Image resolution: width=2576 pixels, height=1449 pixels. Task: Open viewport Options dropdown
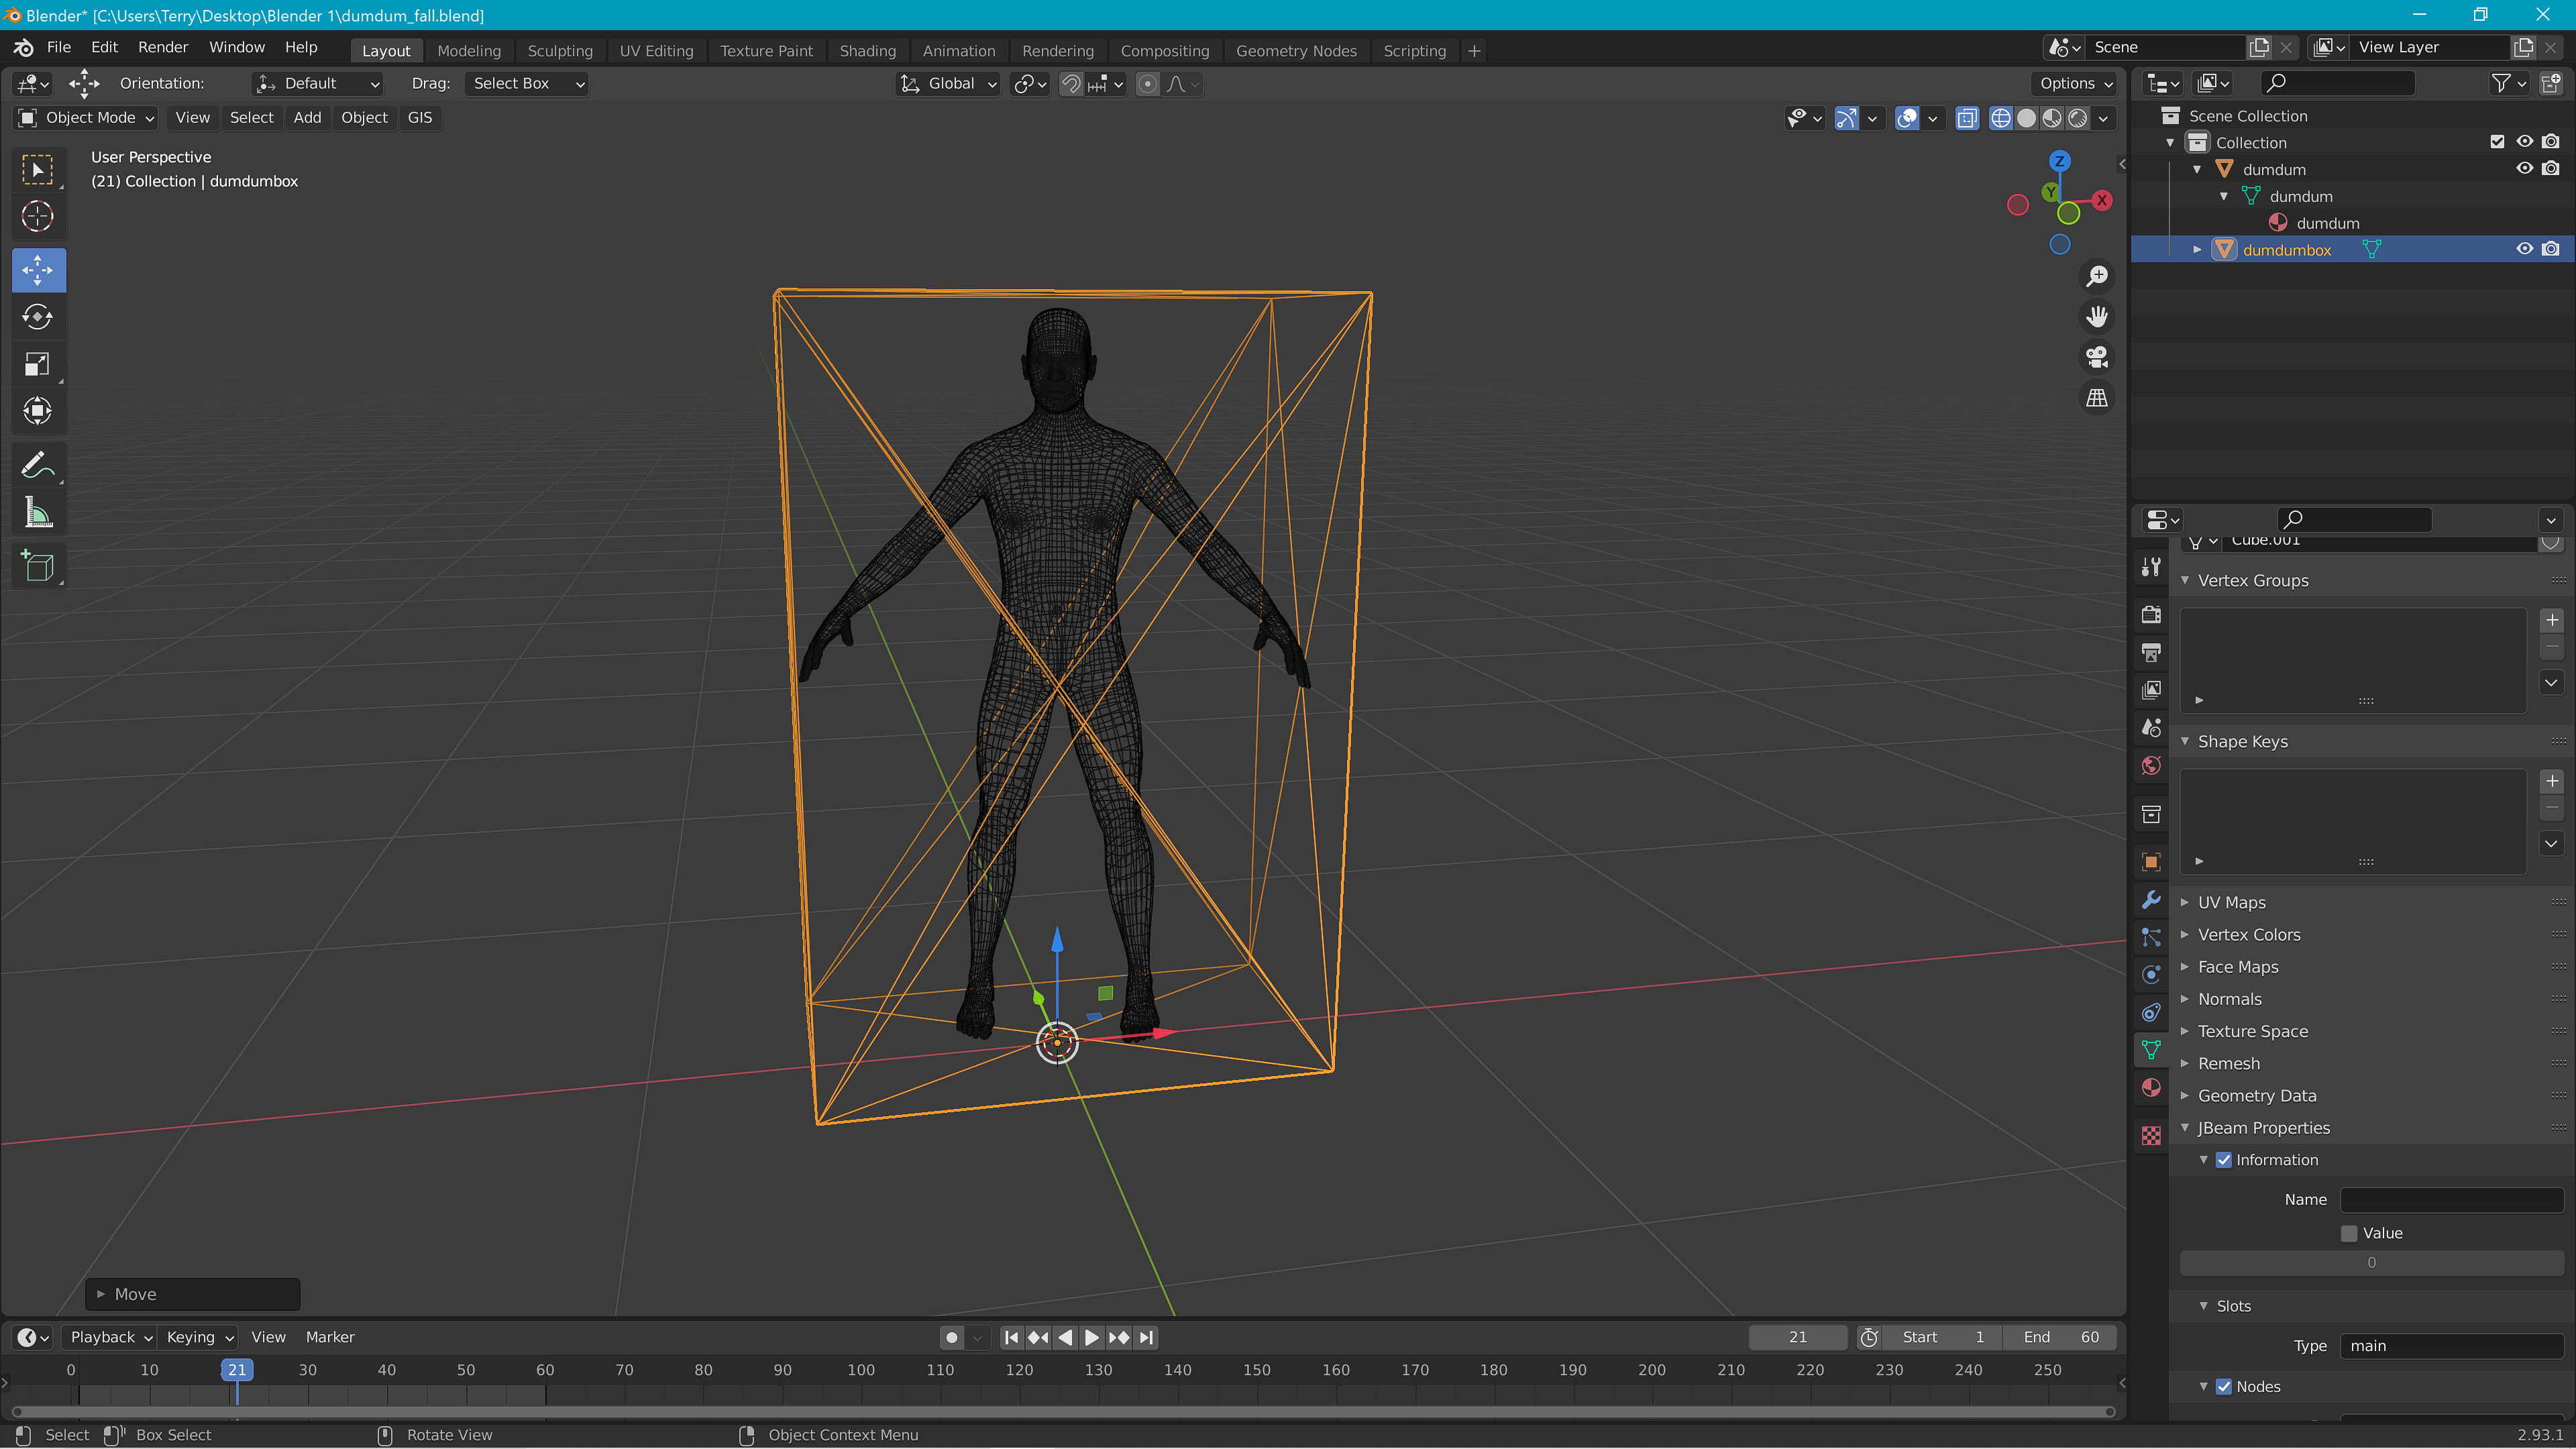pyautogui.click(x=2076, y=84)
